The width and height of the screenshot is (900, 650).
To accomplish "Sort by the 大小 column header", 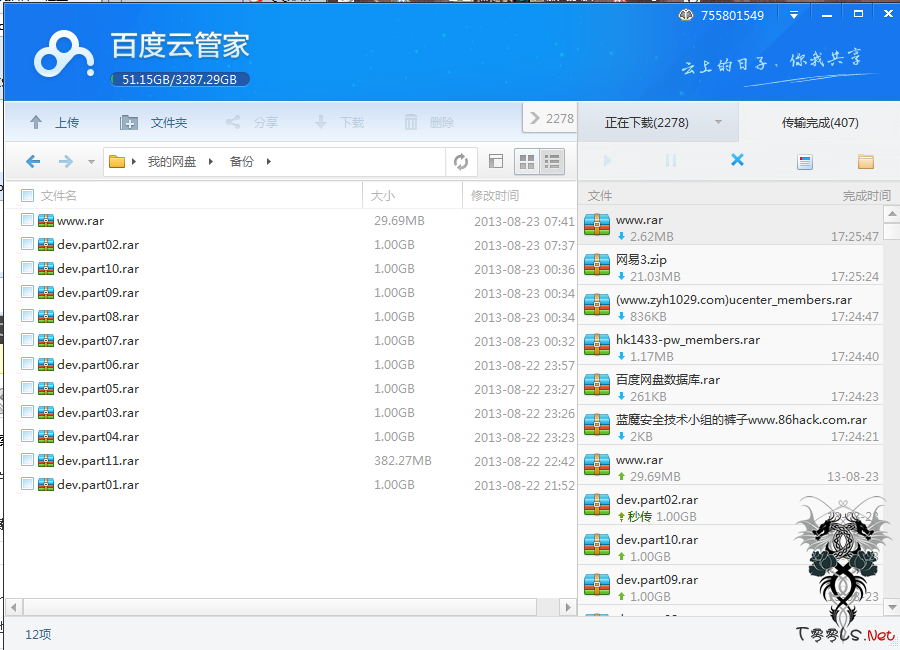I will pyautogui.click(x=383, y=196).
